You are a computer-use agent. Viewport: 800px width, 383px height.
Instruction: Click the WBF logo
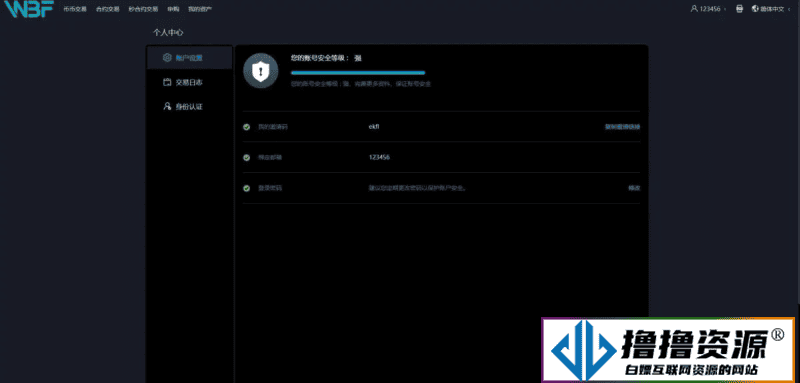click(29, 9)
